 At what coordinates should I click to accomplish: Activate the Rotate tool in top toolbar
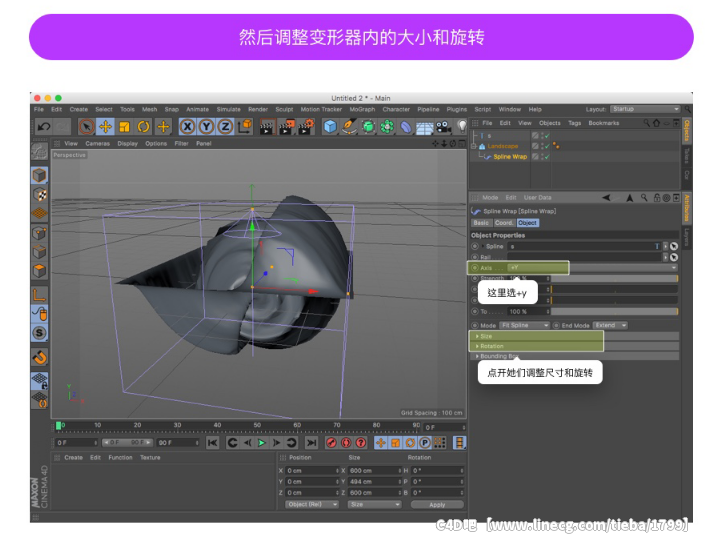(x=144, y=126)
